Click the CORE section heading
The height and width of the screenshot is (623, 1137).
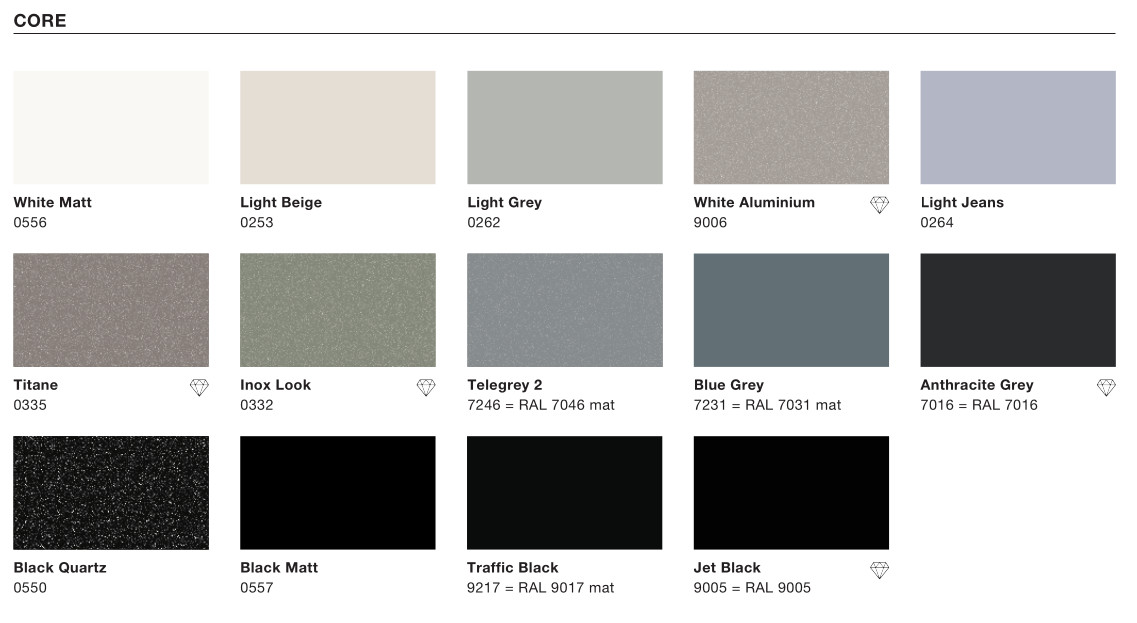pyautogui.click(x=40, y=20)
